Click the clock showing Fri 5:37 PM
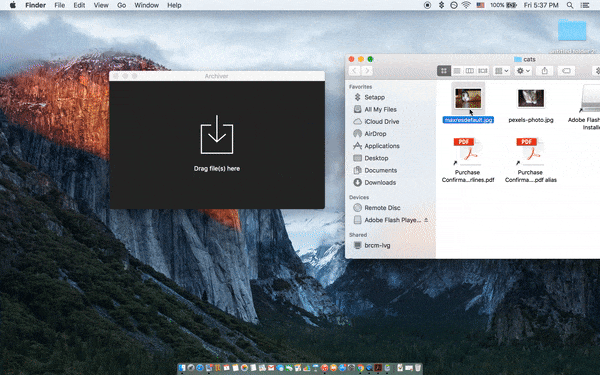Viewport: 600px width, 375px height. [541, 5]
